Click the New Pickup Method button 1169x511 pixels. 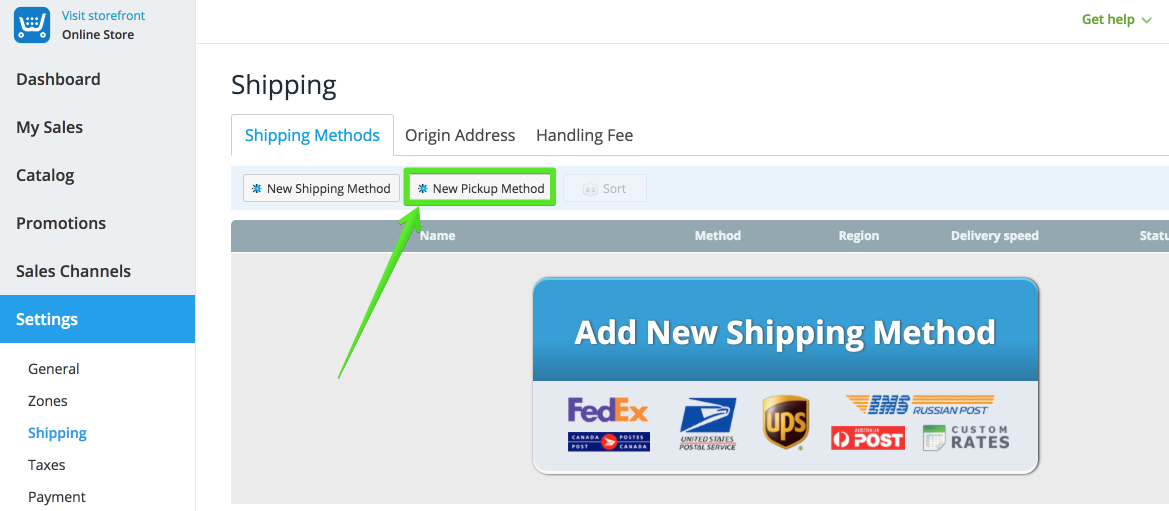[x=480, y=189]
